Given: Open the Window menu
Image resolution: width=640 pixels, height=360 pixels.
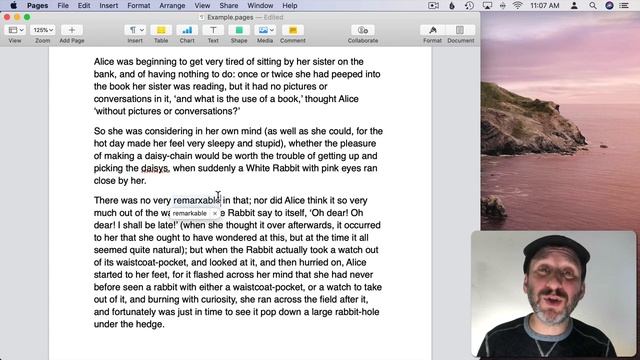Looking at the screenshot, I should click(x=260, y=5).
